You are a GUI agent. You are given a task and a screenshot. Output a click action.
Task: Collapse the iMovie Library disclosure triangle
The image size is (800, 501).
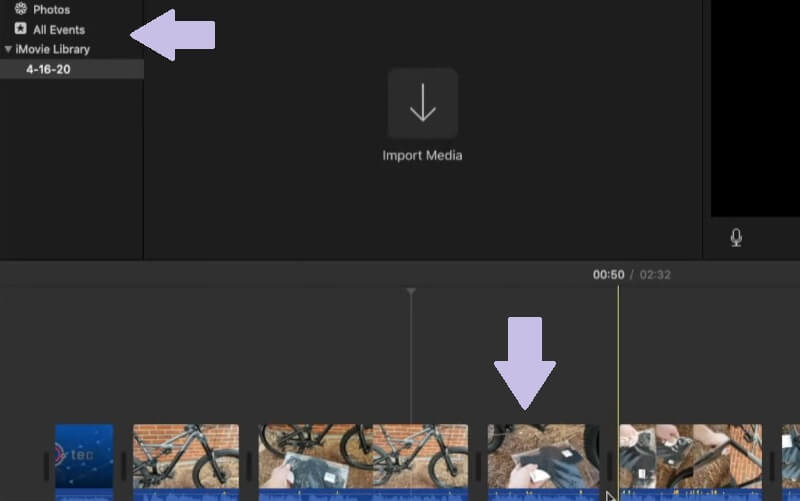[x=8, y=49]
